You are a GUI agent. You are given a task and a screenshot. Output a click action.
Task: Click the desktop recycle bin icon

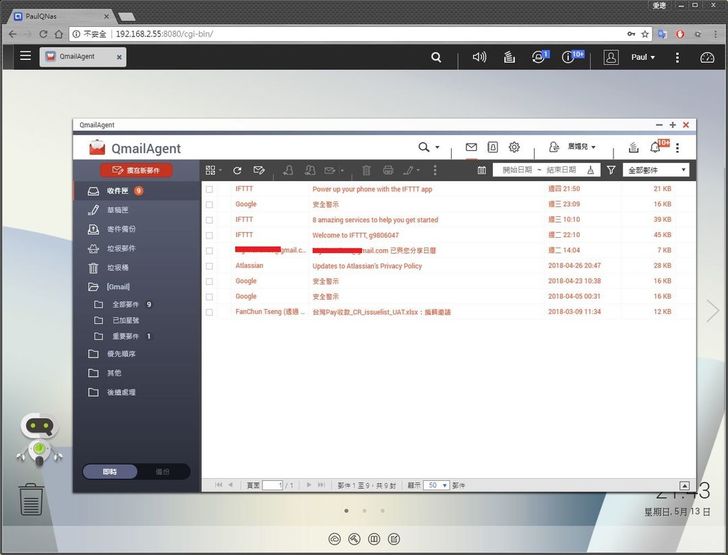(31, 500)
